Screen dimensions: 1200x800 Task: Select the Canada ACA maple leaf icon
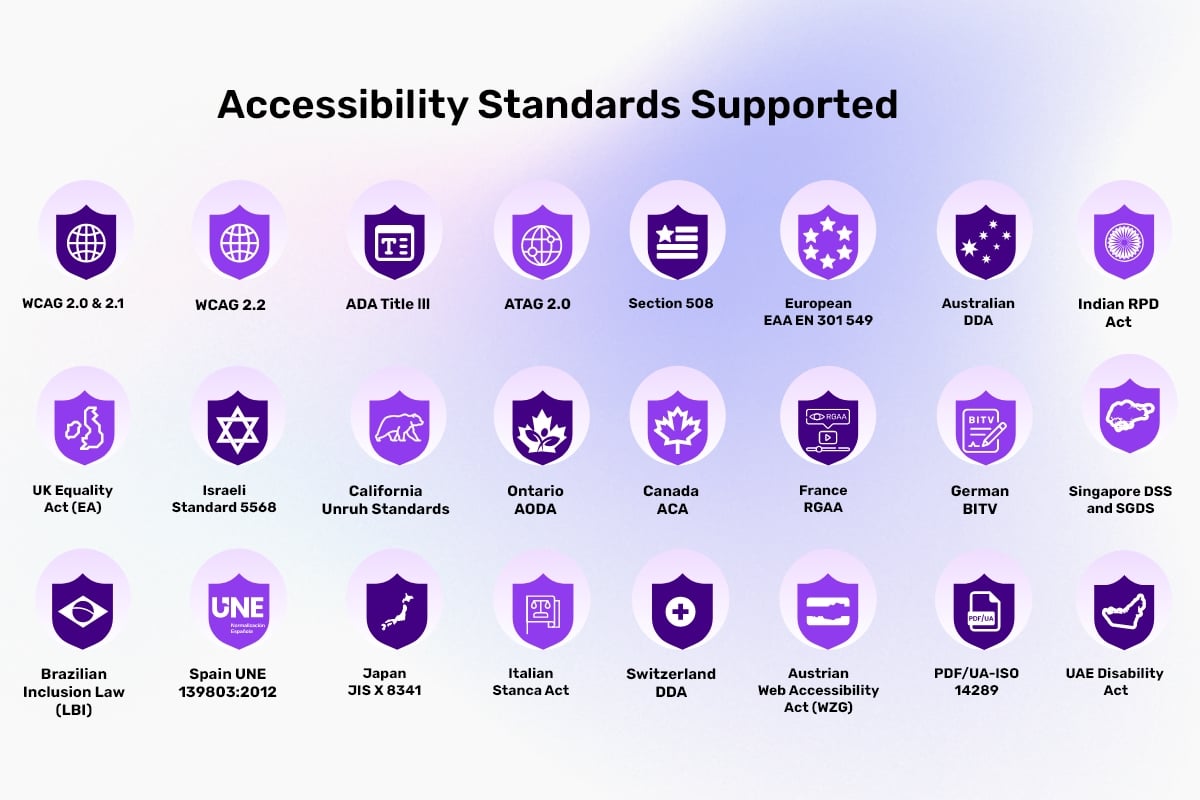(677, 427)
